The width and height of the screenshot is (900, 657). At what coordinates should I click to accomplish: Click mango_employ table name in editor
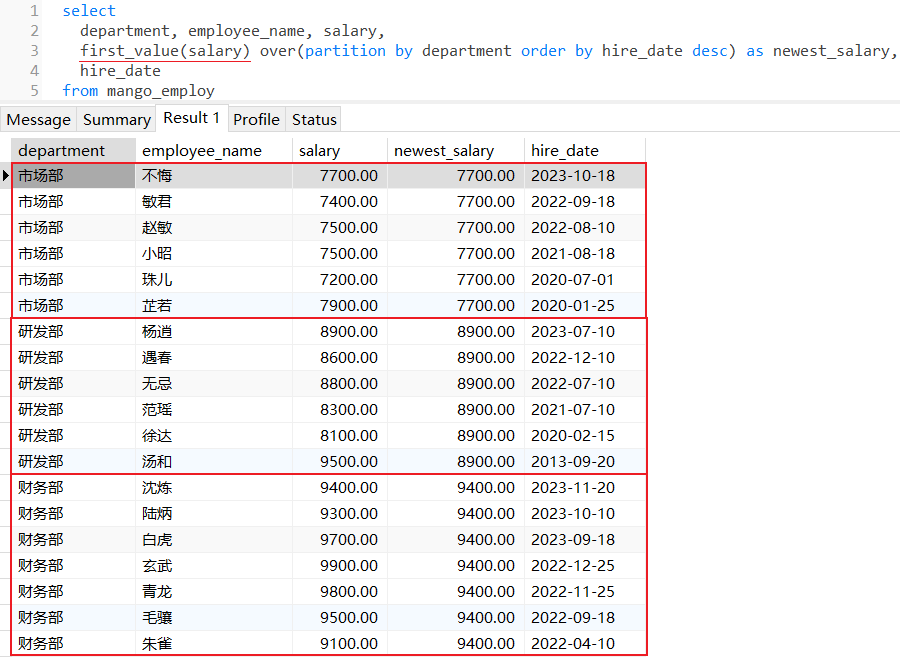pos(161,91)
